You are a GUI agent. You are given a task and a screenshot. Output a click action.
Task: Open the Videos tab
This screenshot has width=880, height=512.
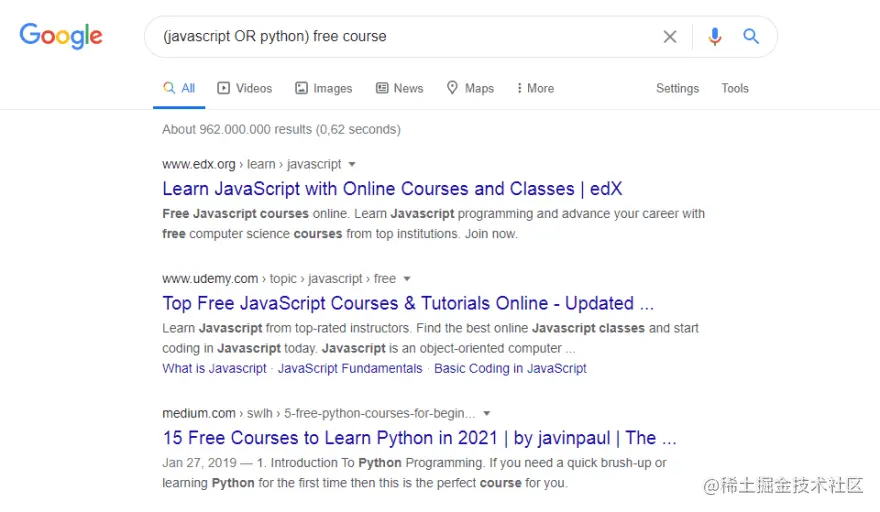(245, 88)
